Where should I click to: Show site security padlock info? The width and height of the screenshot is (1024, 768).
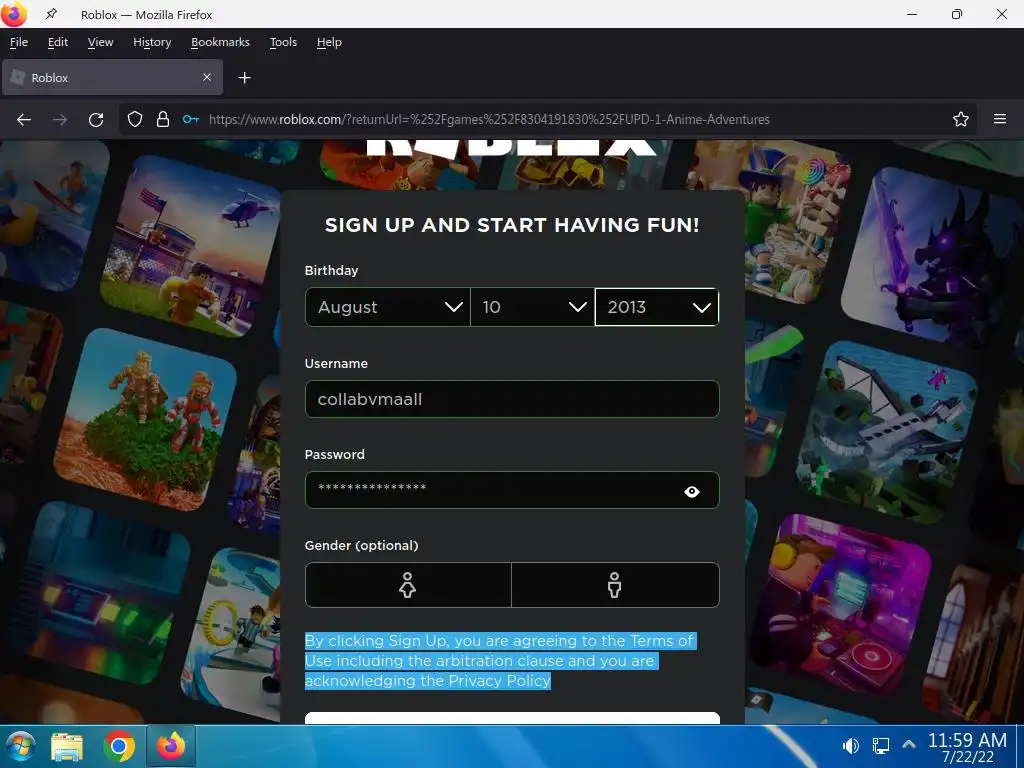click(163, 120)
